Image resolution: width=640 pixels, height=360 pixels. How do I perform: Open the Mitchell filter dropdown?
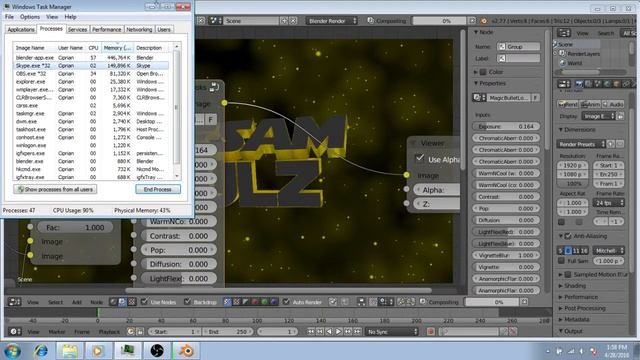click(608, 250)
